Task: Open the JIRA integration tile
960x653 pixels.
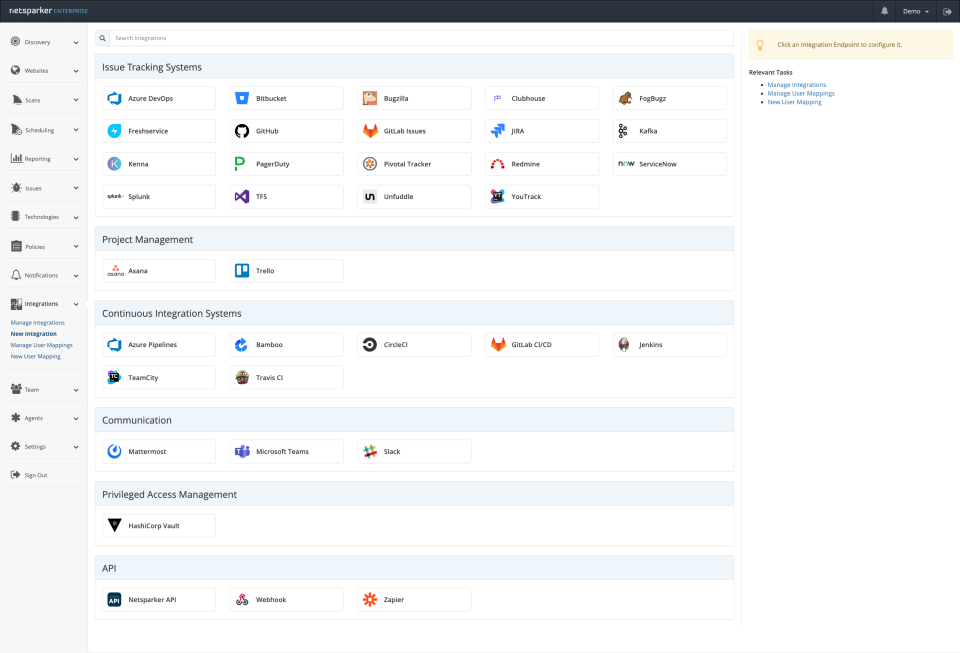Action: (541, 130)
